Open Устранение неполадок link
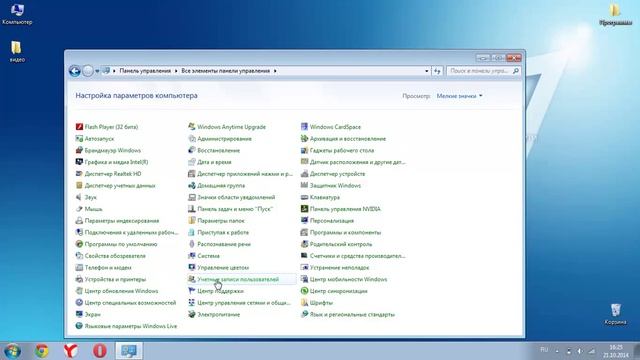The height and width of the screenshot is (360, 640). pos(339,268)
